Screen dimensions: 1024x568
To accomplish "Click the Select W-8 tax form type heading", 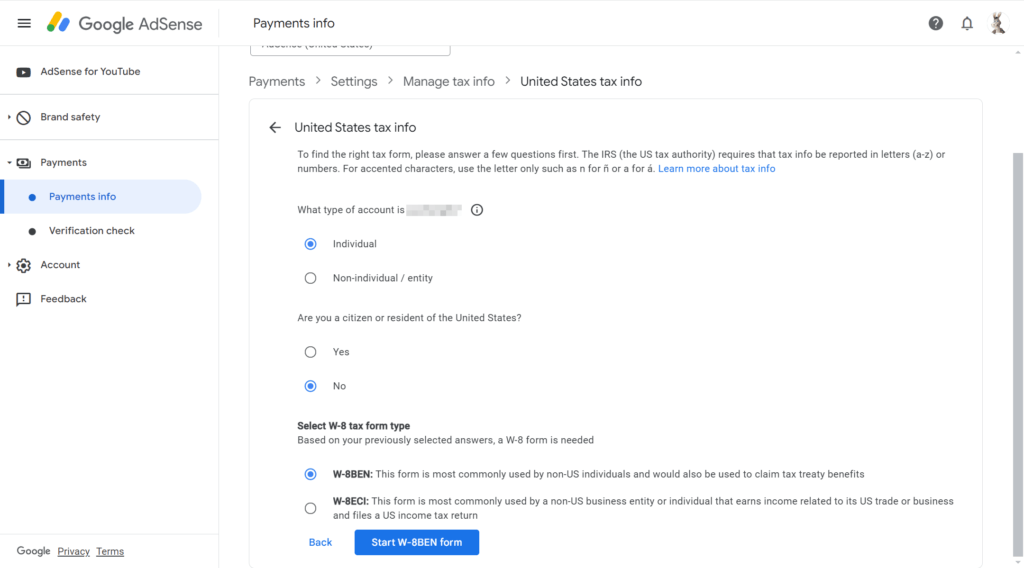I will click(x=353, y=426).
